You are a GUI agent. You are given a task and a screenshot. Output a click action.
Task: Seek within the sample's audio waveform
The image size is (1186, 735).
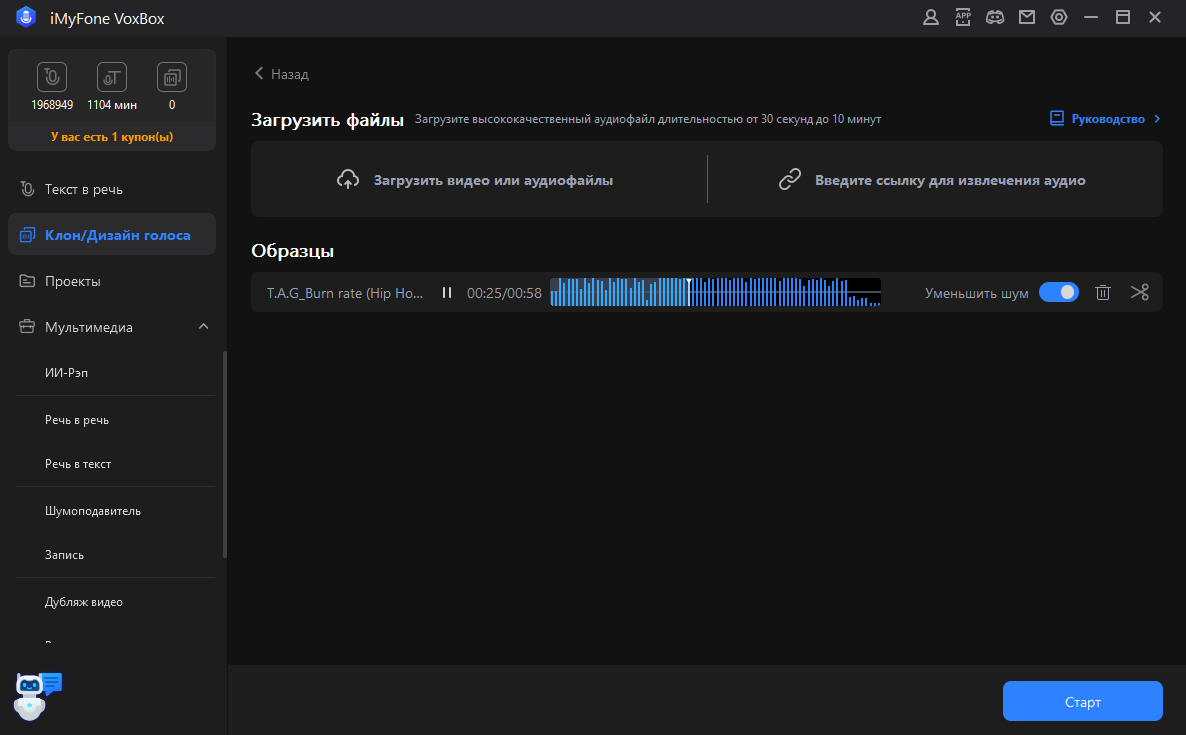coord(715,292)
